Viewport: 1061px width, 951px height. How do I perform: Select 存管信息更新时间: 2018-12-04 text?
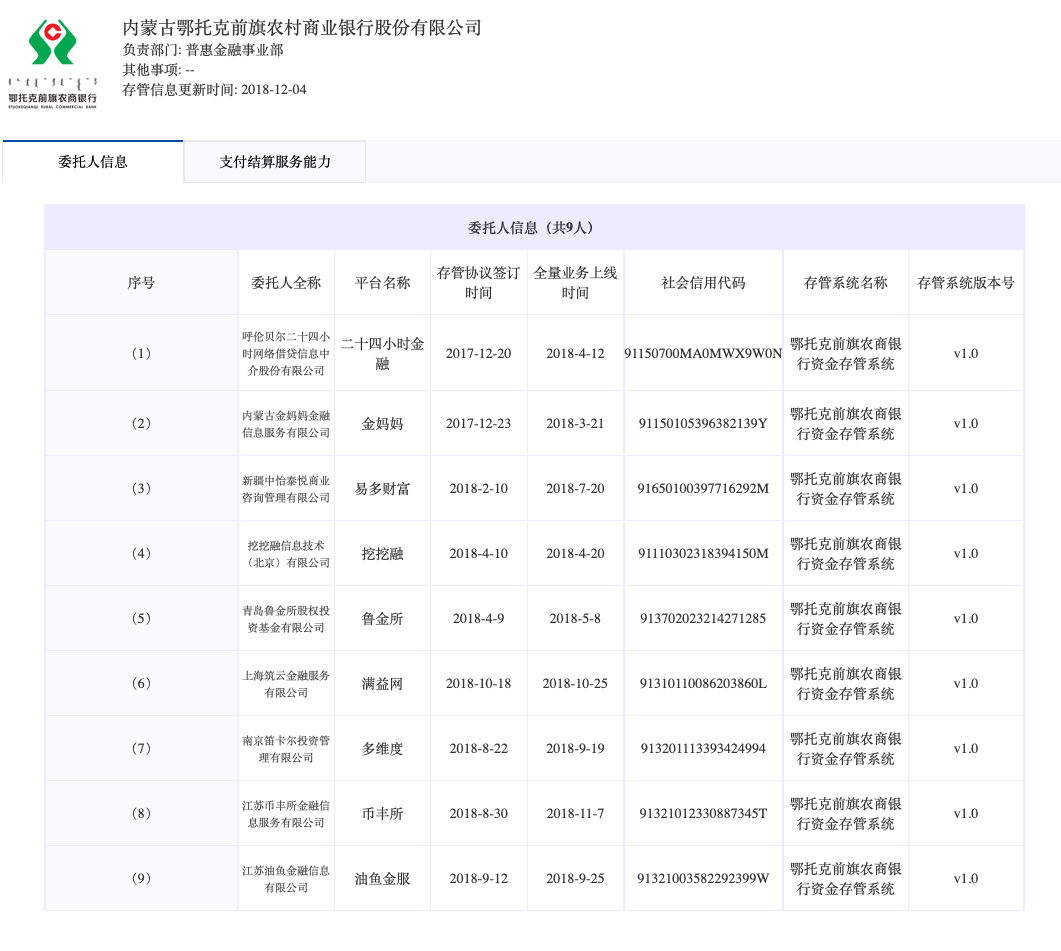pyautogui.click(x=215, y=89)
